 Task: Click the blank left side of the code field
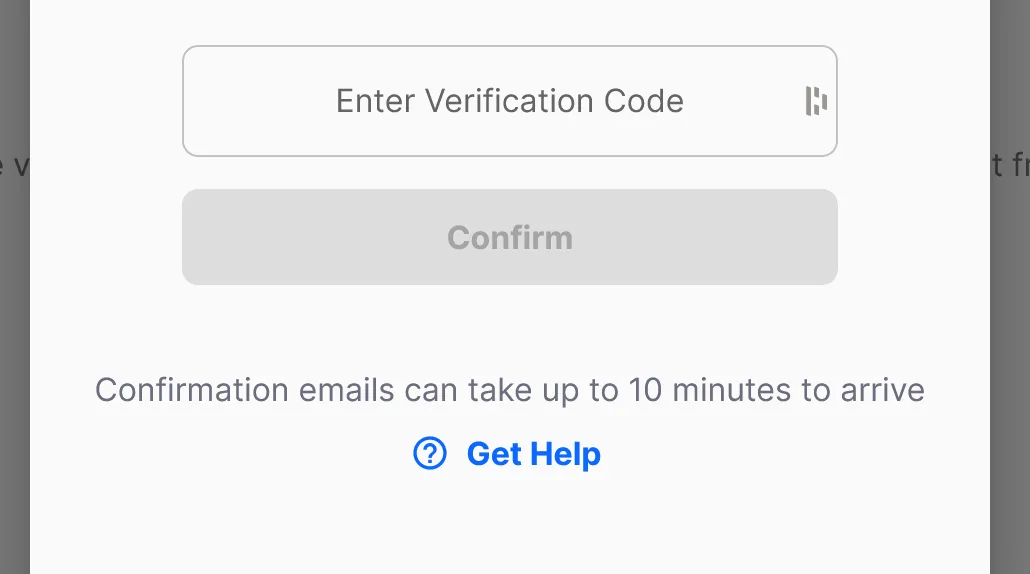(259, 101)
